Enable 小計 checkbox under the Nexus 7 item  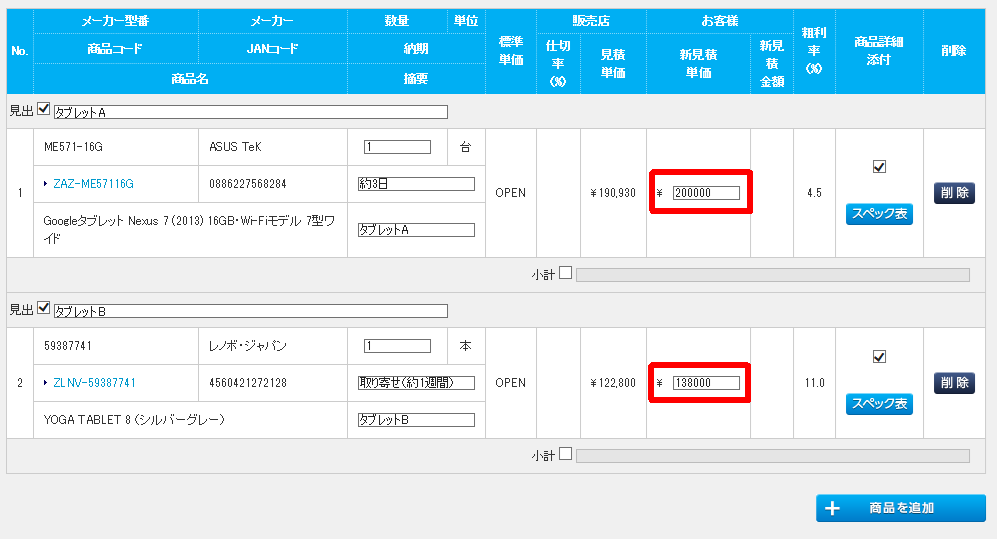[566, 273]
